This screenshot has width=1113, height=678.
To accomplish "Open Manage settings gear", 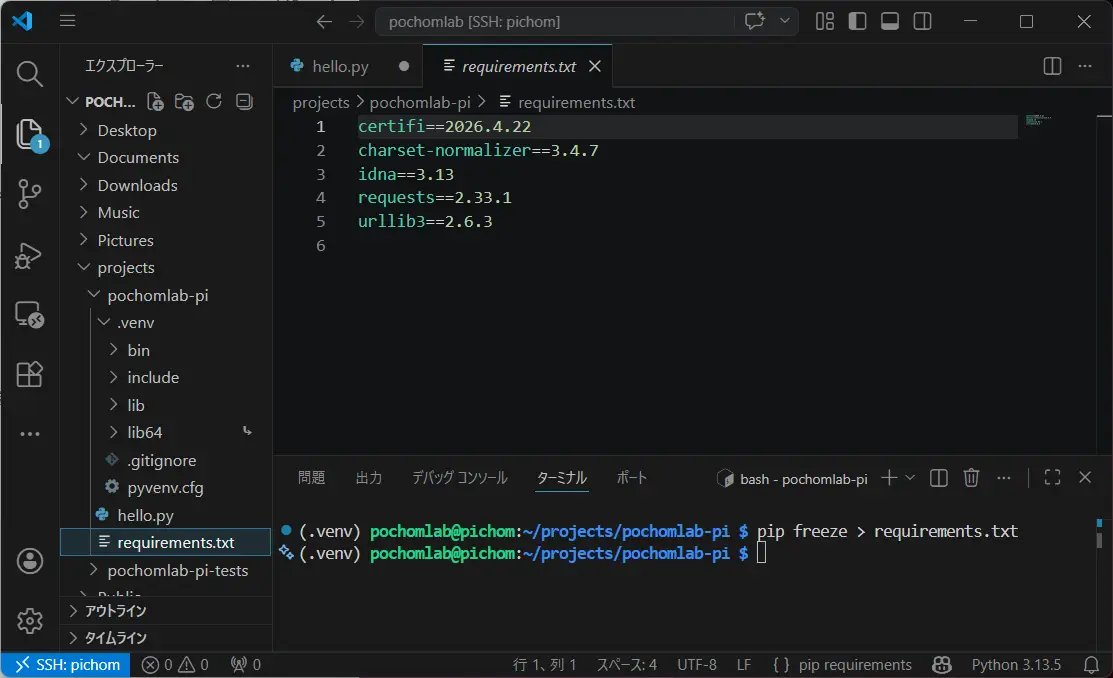I will point(29,621).
